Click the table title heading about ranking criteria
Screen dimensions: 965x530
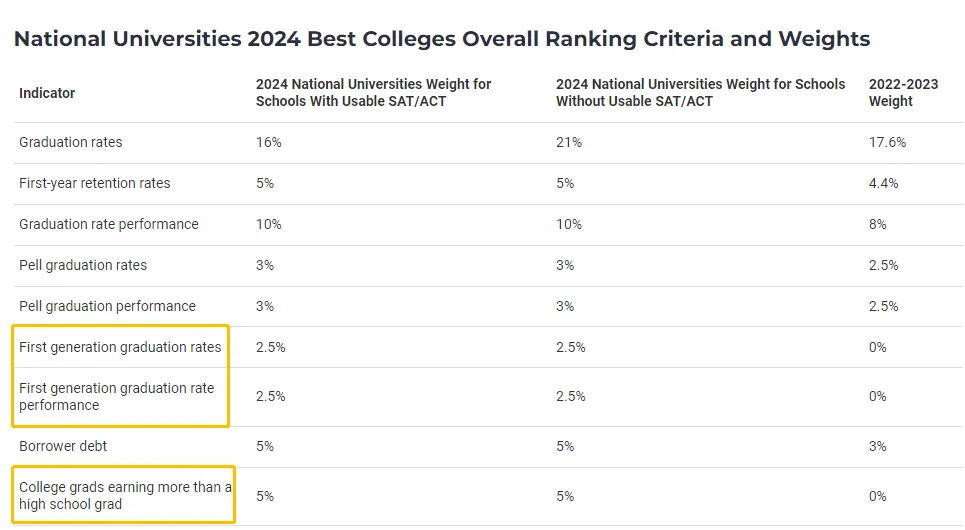point(441,39)
